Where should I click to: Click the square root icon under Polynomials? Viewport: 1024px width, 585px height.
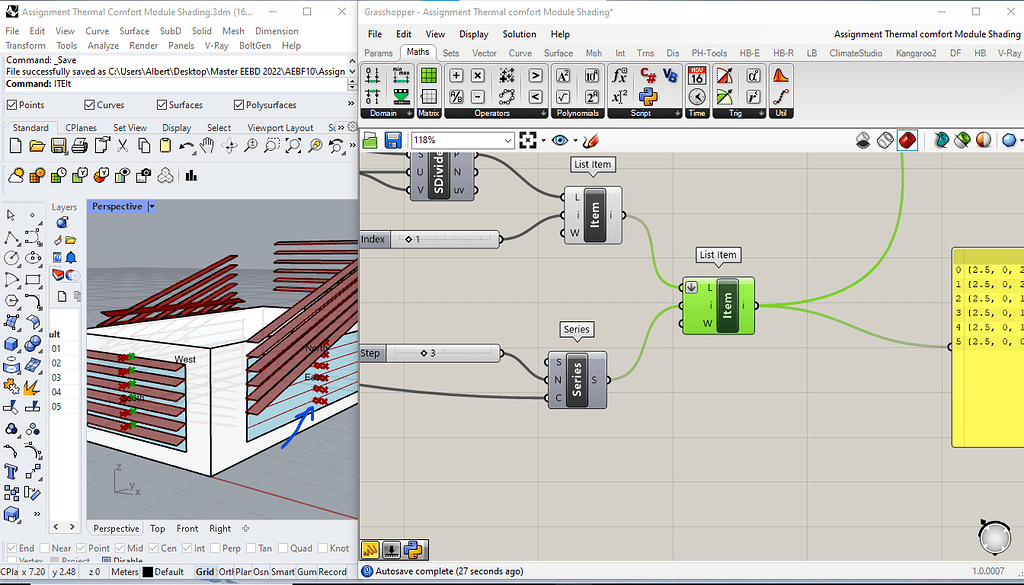(564, 96)
